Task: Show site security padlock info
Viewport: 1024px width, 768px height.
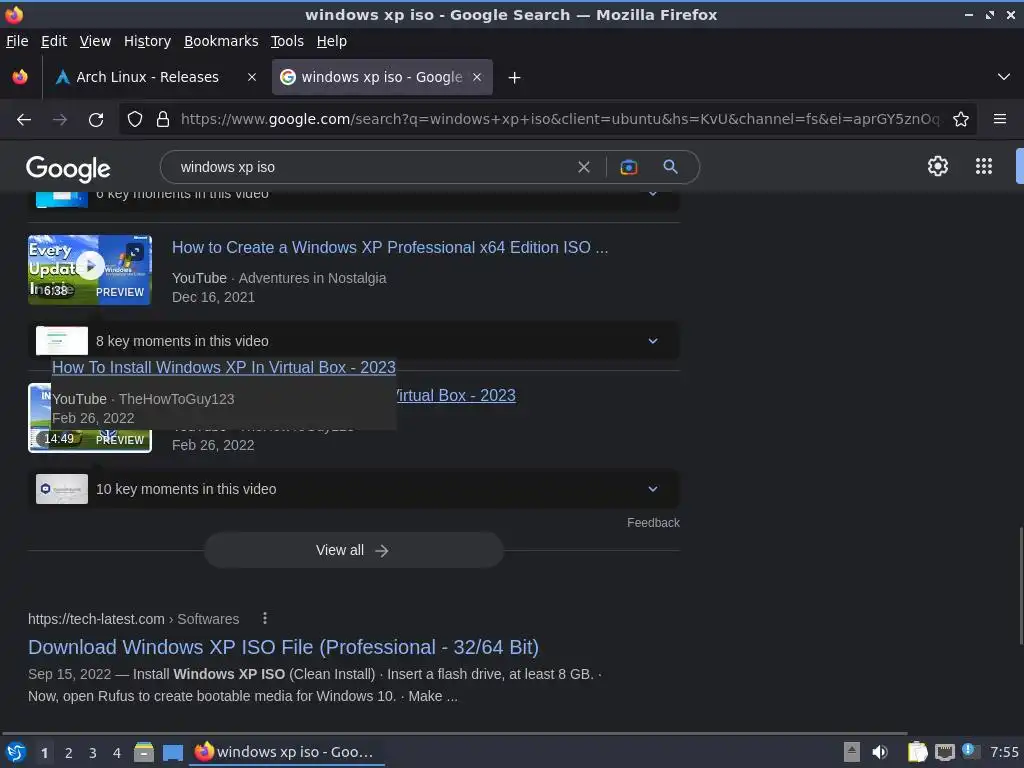Action: coord(163,120)
